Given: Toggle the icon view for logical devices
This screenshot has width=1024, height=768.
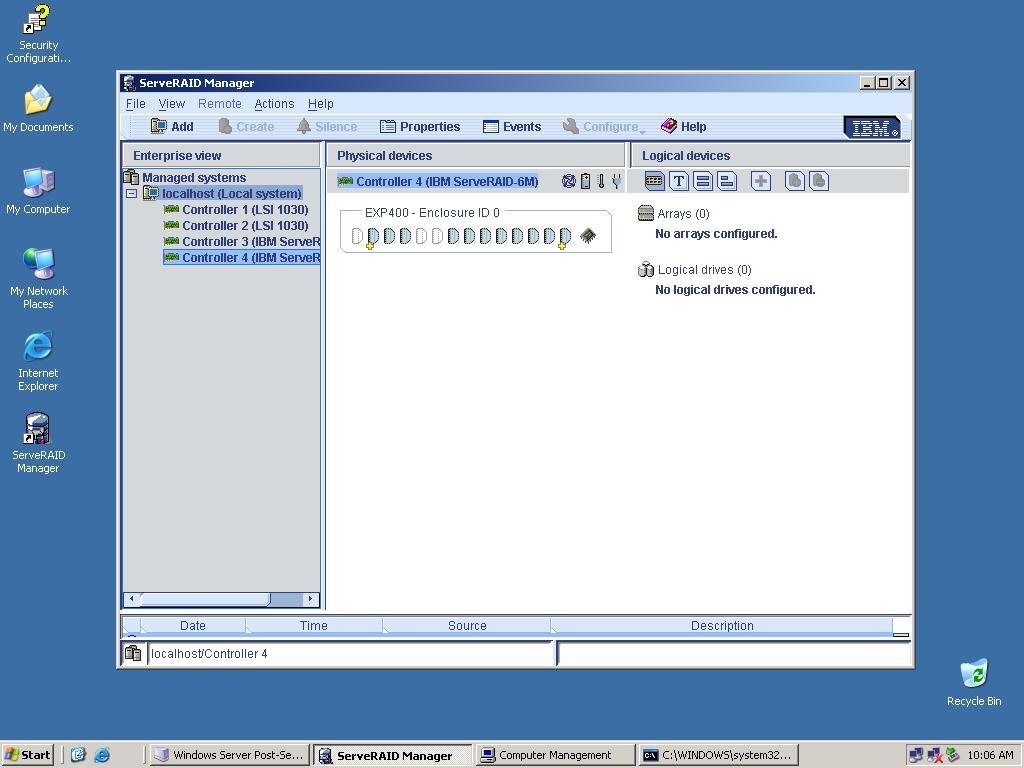Looking at the screenshot, I should coord(654,181).
